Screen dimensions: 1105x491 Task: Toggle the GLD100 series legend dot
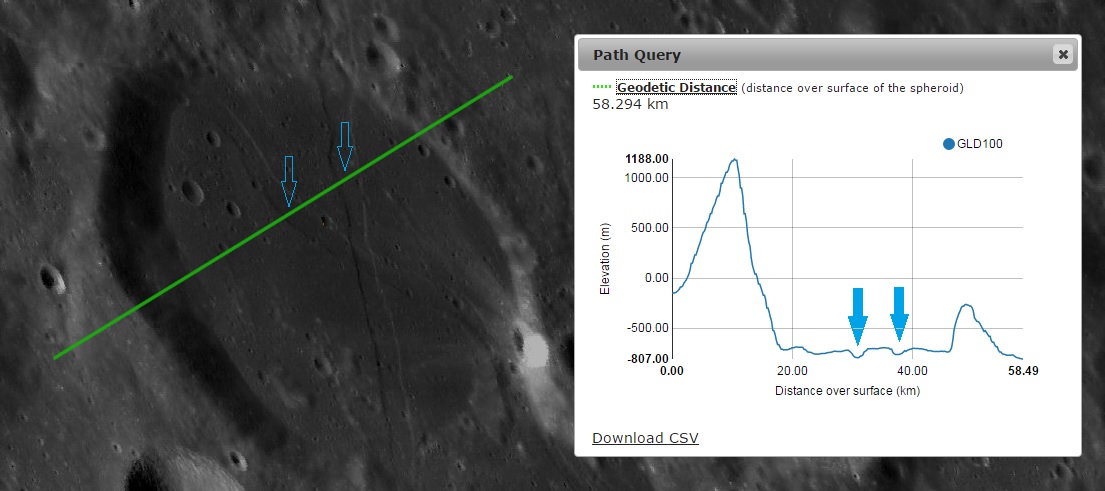coord(949,144)
